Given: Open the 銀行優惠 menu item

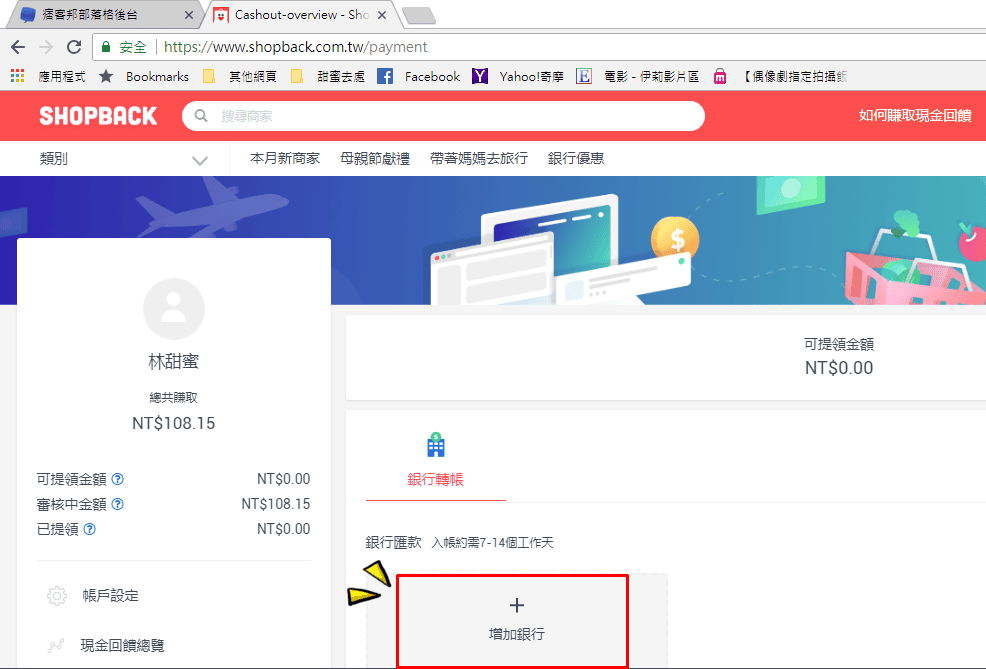Looking at the screenshot, I should point(576,159).
